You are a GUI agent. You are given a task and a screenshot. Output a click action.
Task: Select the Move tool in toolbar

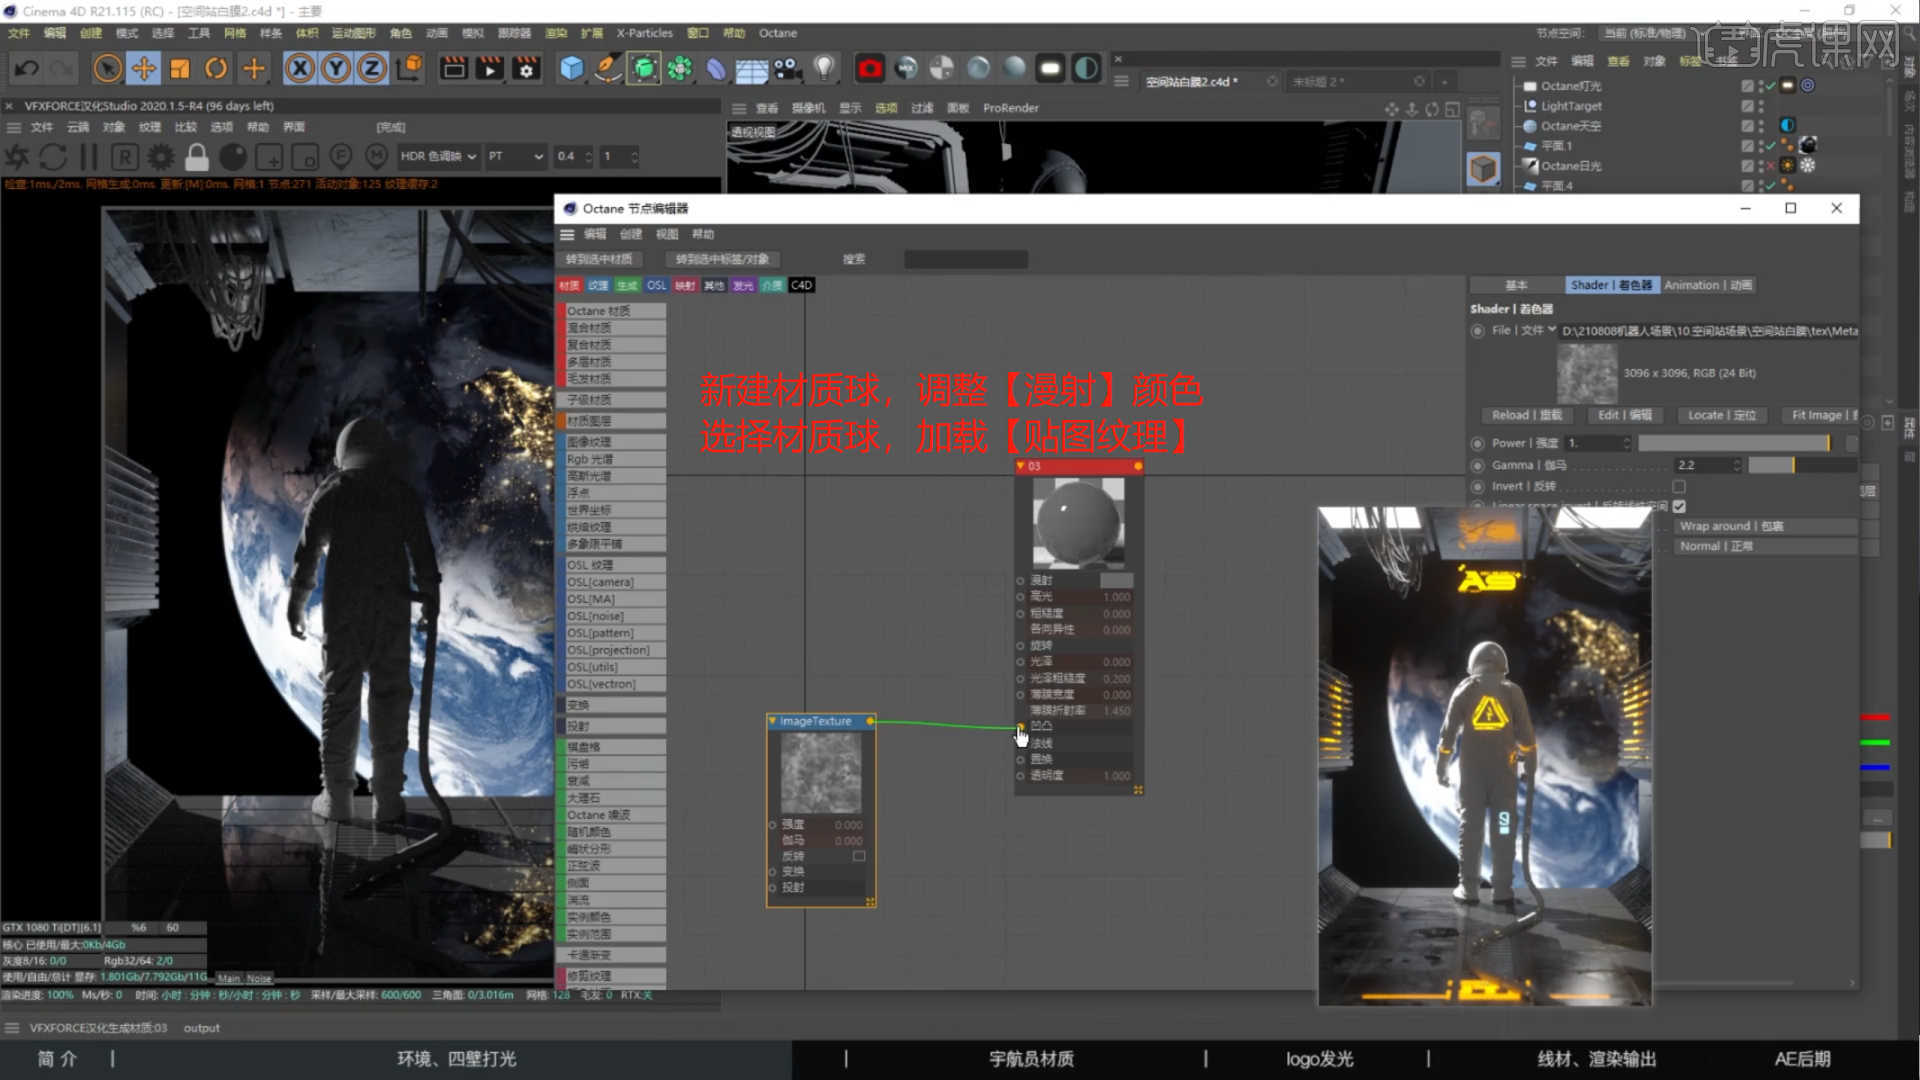pyautogui.click(x=144, y=68)
